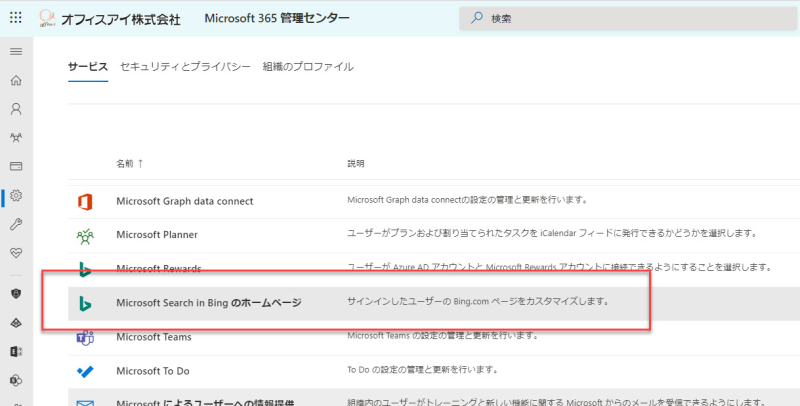Go to Home in sidebar

[x=16, y=80]
